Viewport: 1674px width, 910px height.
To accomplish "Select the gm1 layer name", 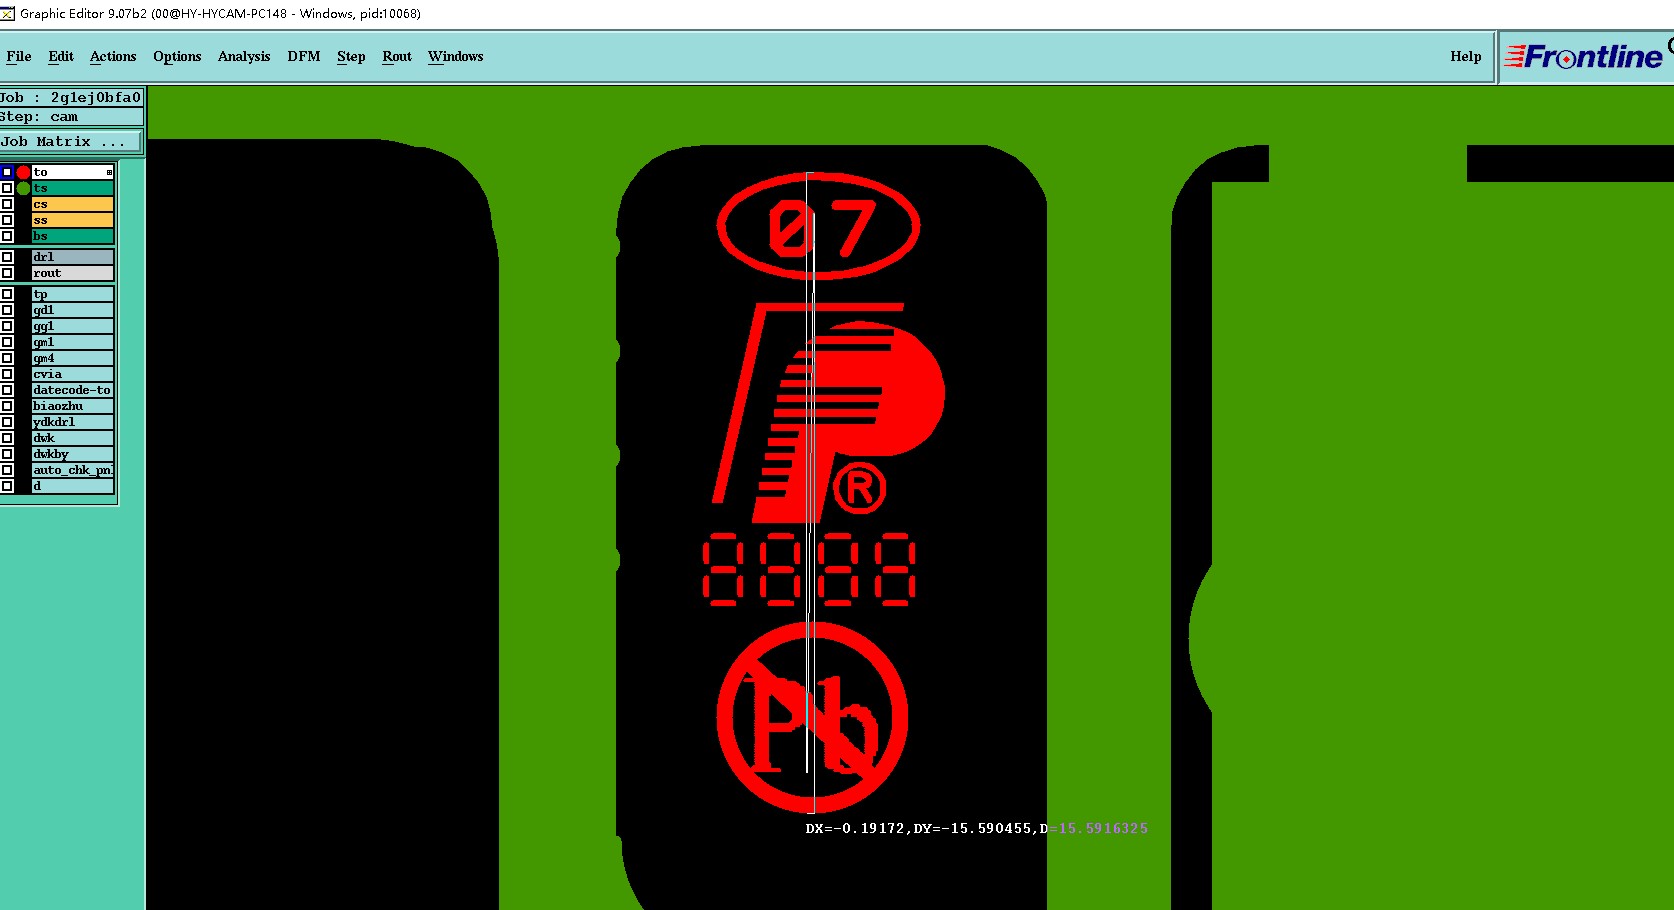I will point(72,342).
